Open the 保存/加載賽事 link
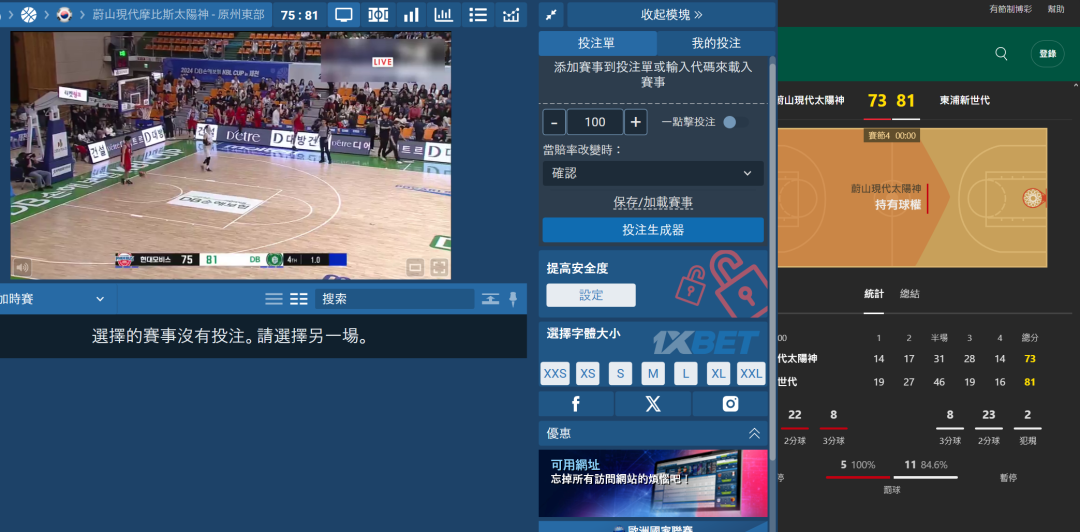Viewport: 1080px width, 532px height. coord(653,203)
